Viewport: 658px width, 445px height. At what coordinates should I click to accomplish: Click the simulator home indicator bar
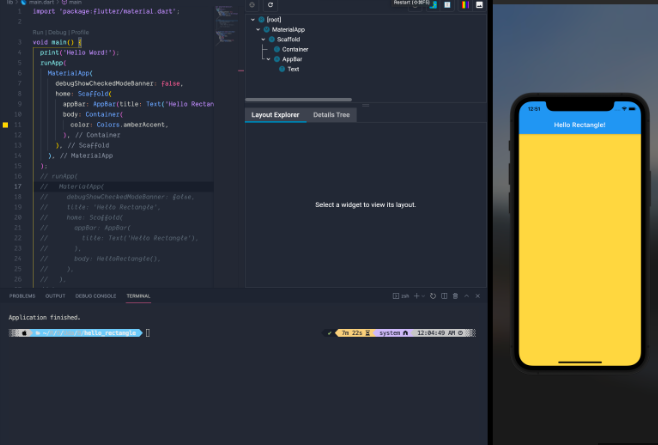click(x=580, y=362)
